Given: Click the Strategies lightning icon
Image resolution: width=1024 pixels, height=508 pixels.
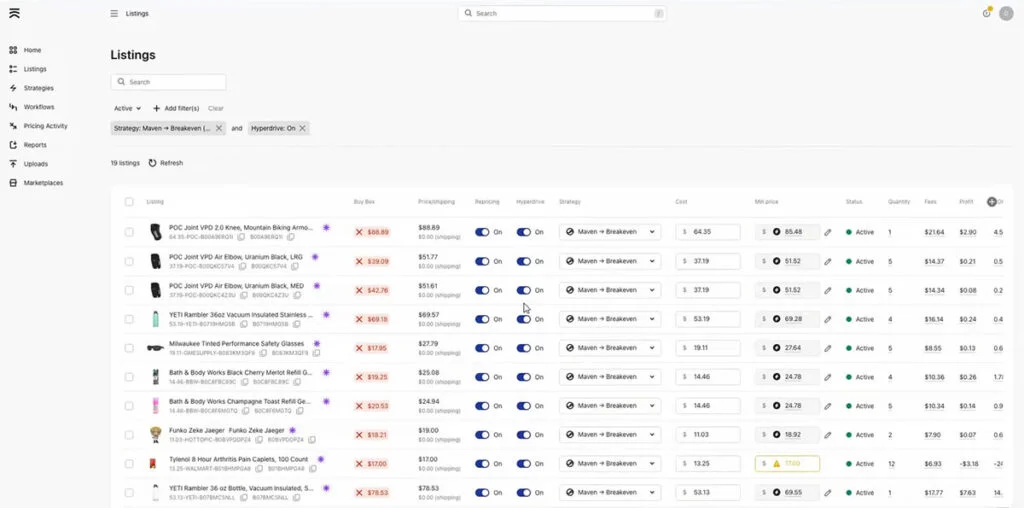Looking at the screenshot, I should point(13,87).
